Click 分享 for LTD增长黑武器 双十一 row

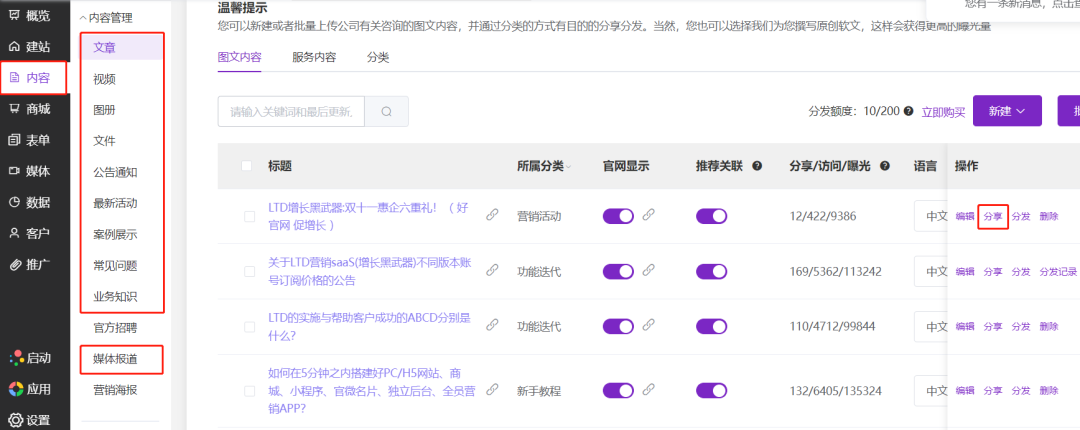993,216
